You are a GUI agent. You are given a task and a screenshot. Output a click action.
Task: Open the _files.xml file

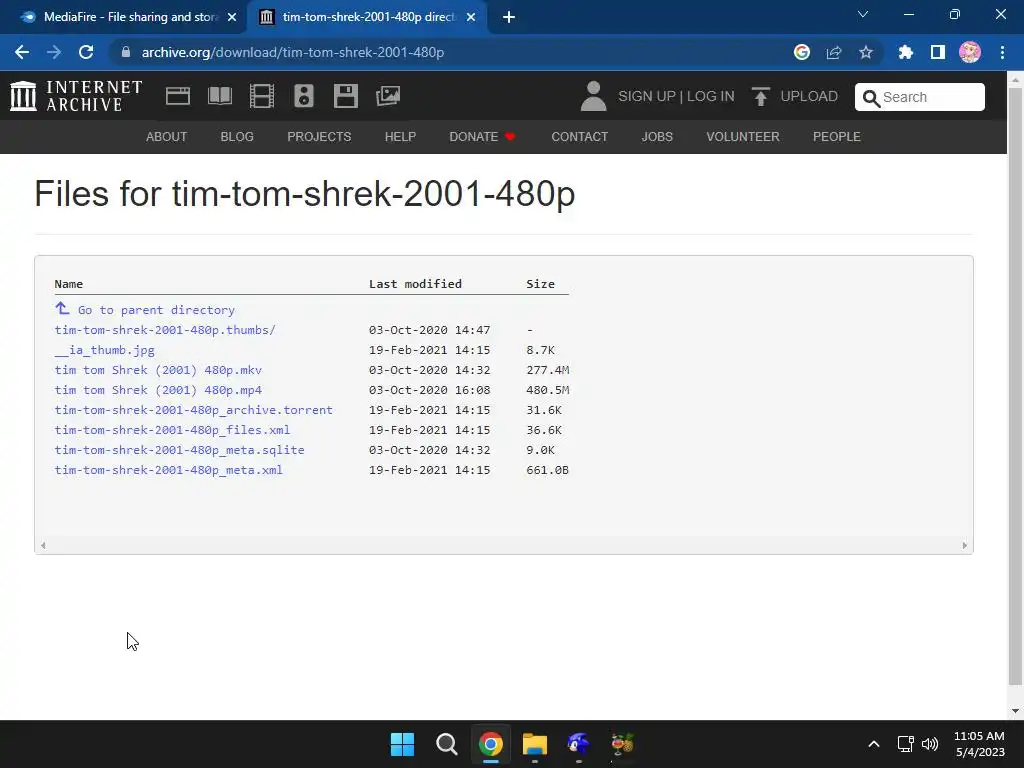[172, 430]
